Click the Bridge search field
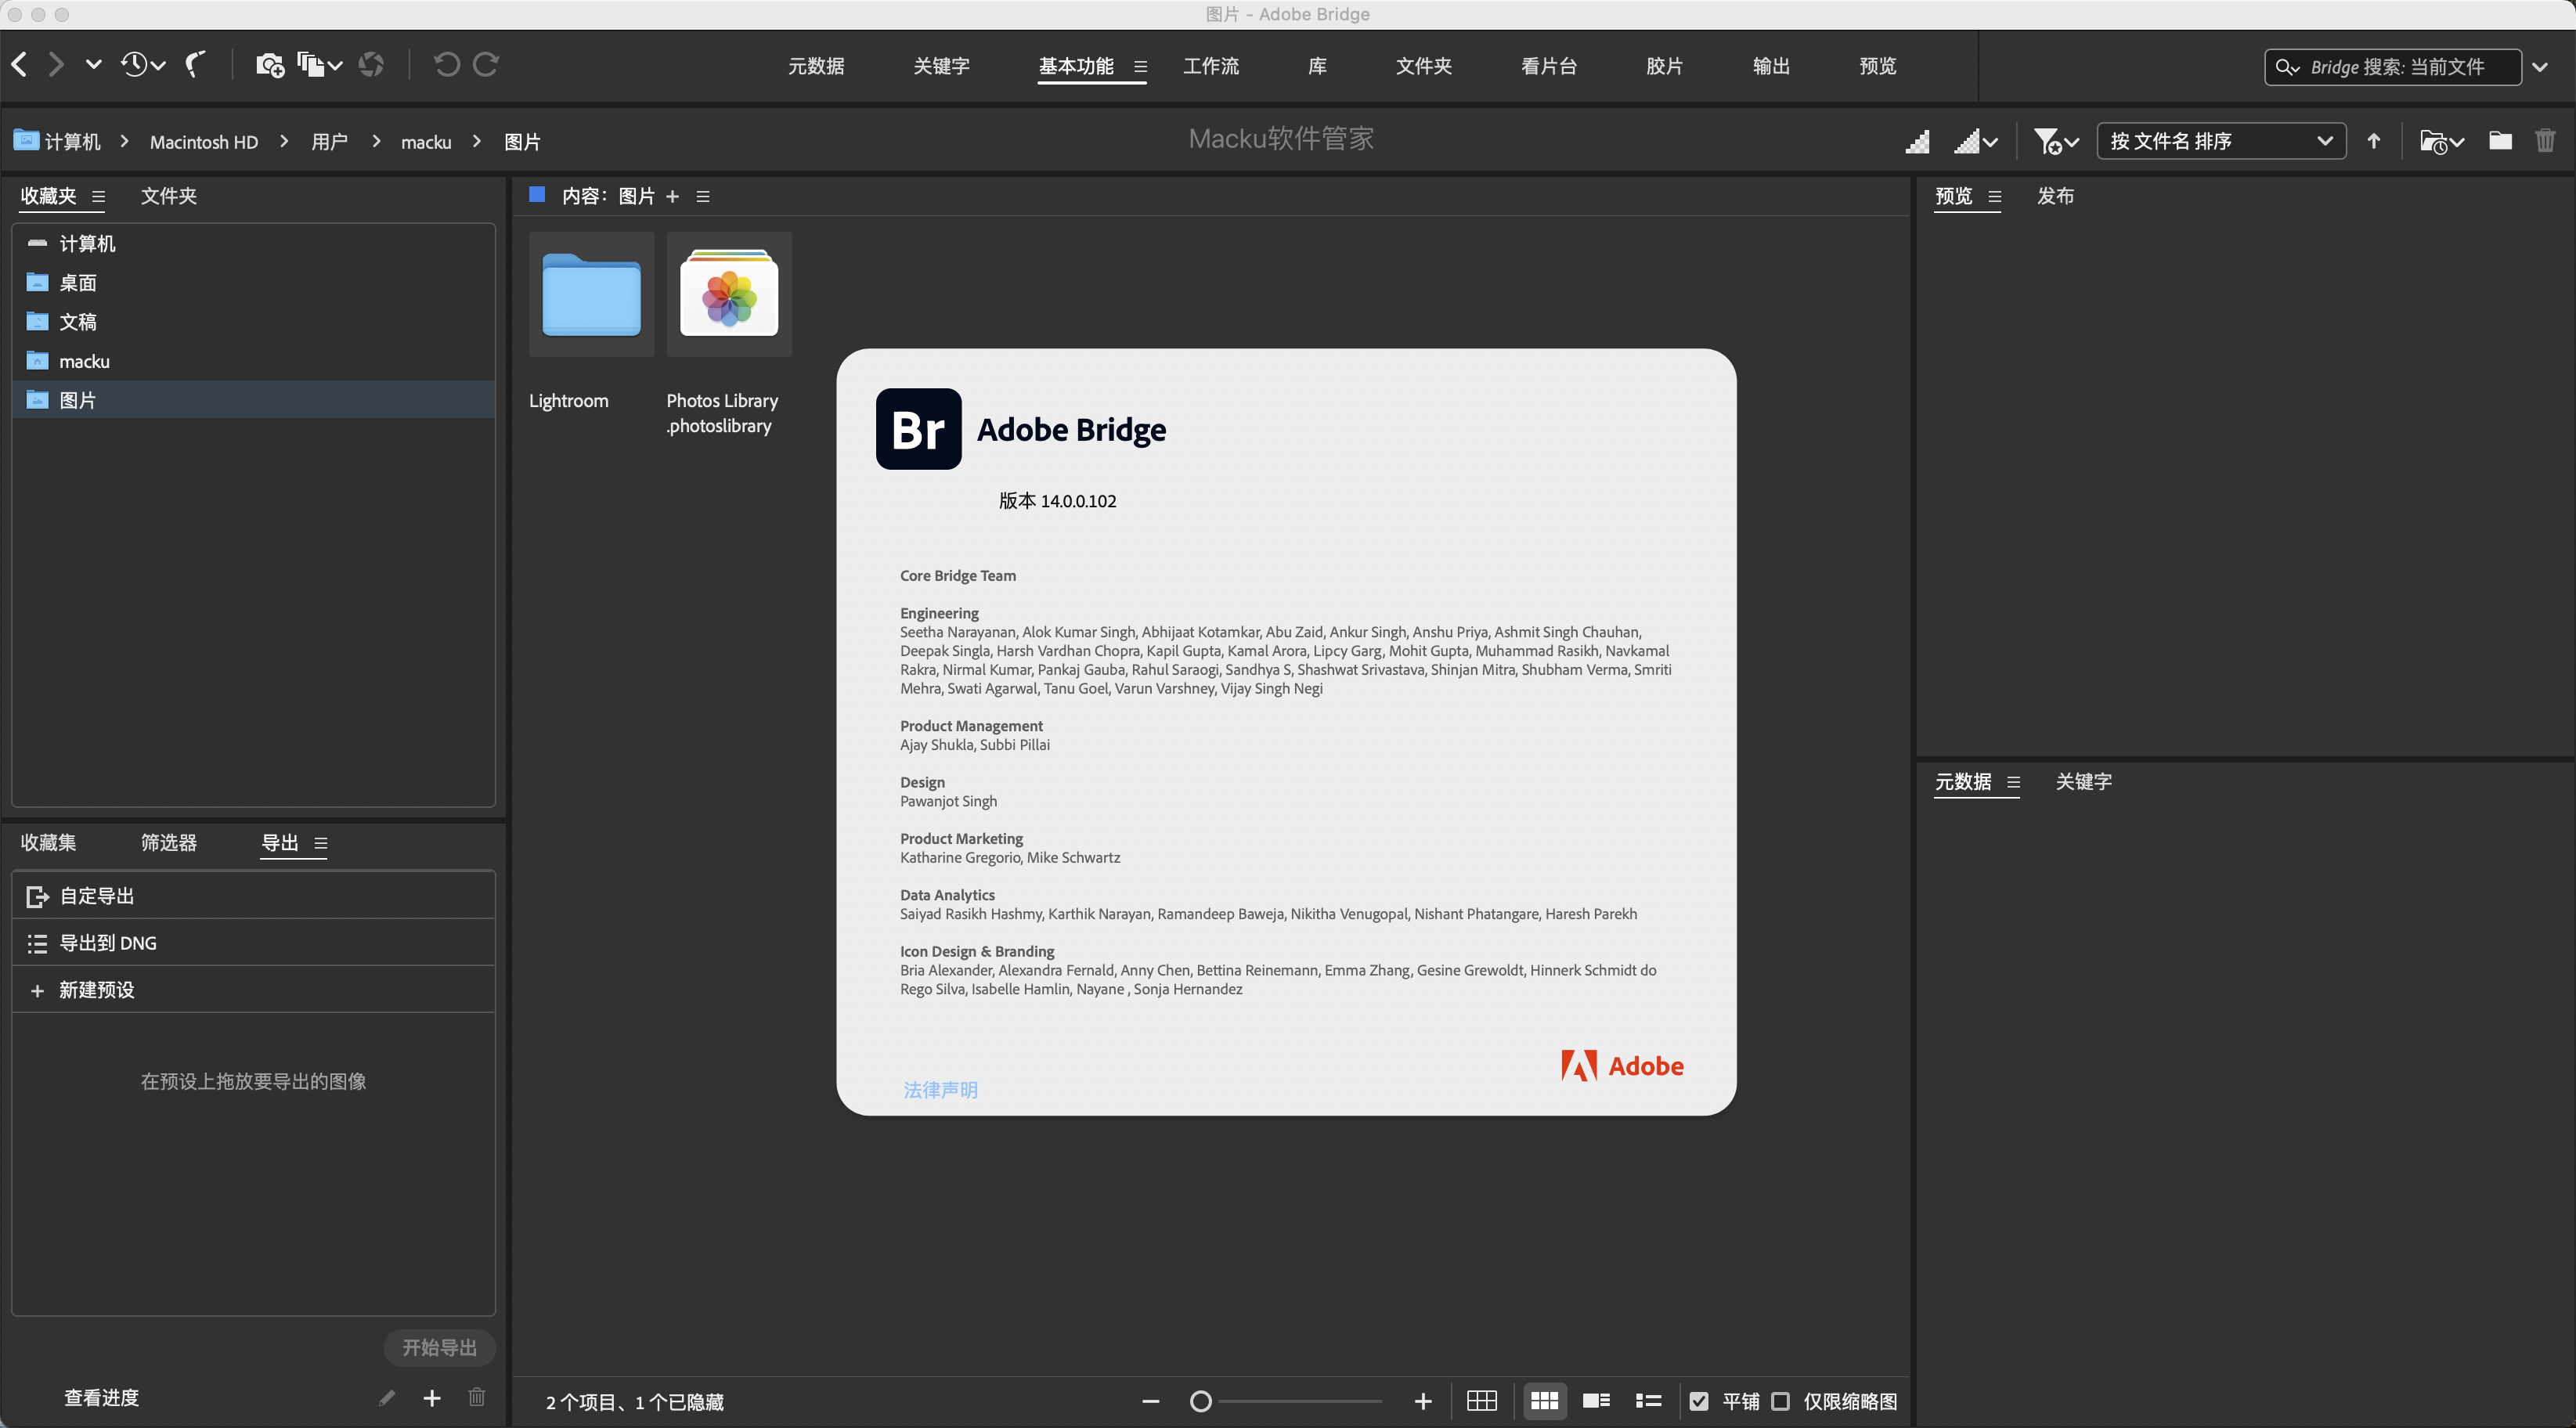The image size is (2576, 1428). pos(2393,67)
